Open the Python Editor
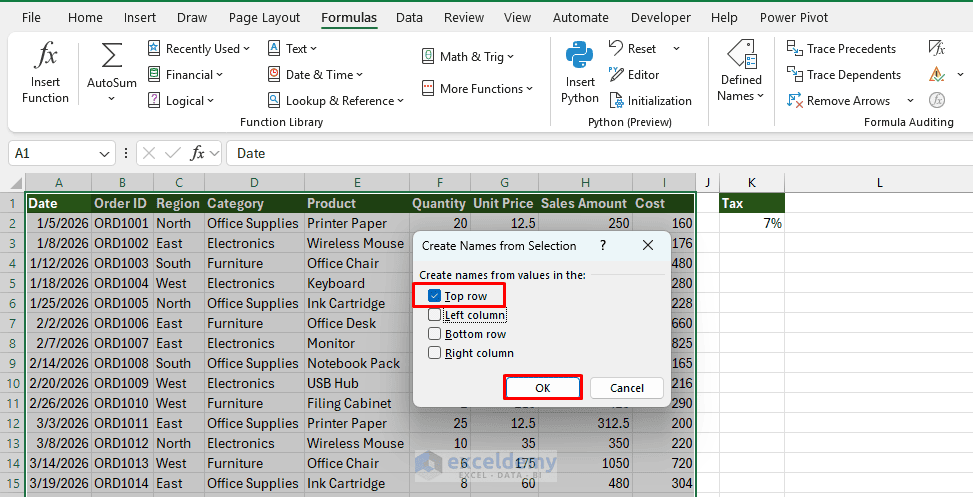Image resolution: width=973 pixels, height=497 pixels. pos(634,74)
